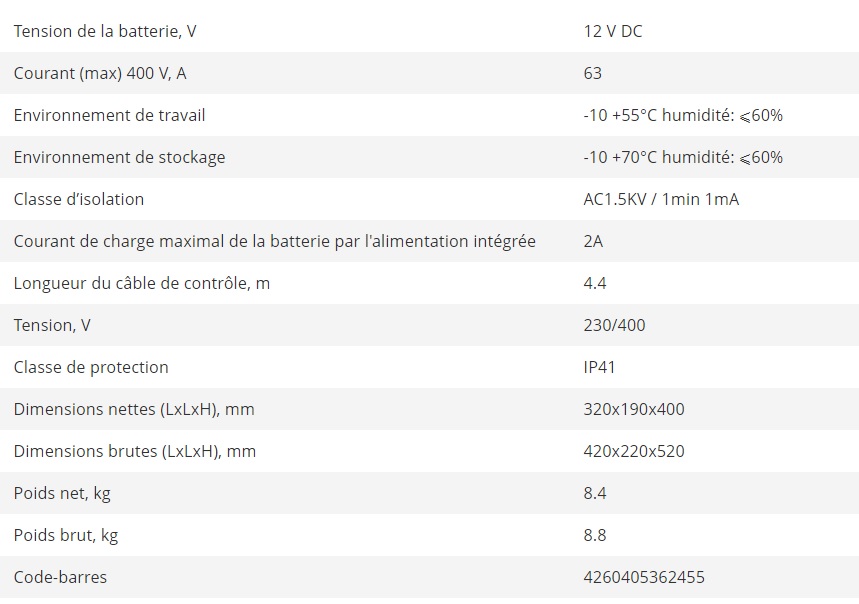The image size is (859, 604).
Task: Select the "12 V DC" value
Action: [x=612, y=31]
